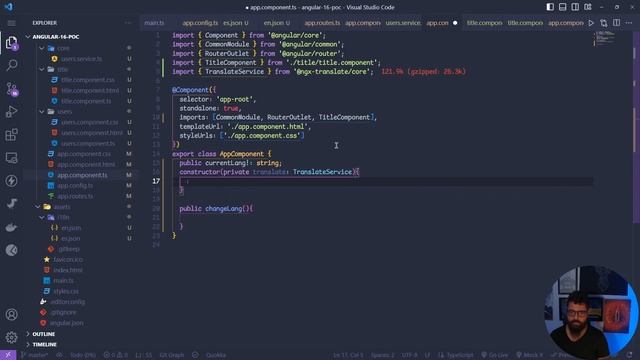The width and height of the screenshot is (640, 360).
Task: Open the Customize Layout button
Action: (588, 7)
